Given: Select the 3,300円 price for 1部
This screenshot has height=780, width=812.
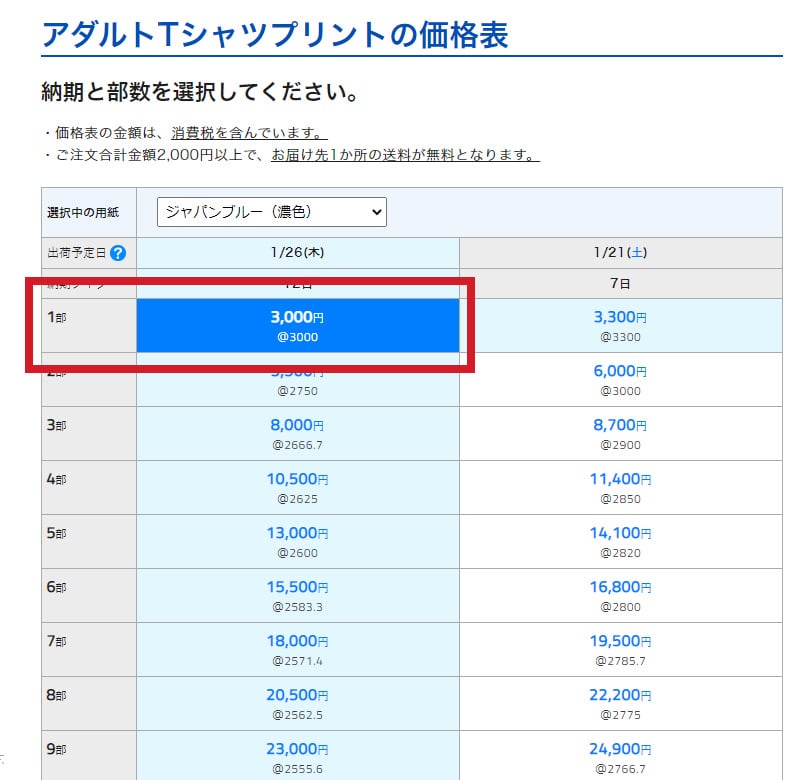Looking at the screenshot, I should coord(620,326).
